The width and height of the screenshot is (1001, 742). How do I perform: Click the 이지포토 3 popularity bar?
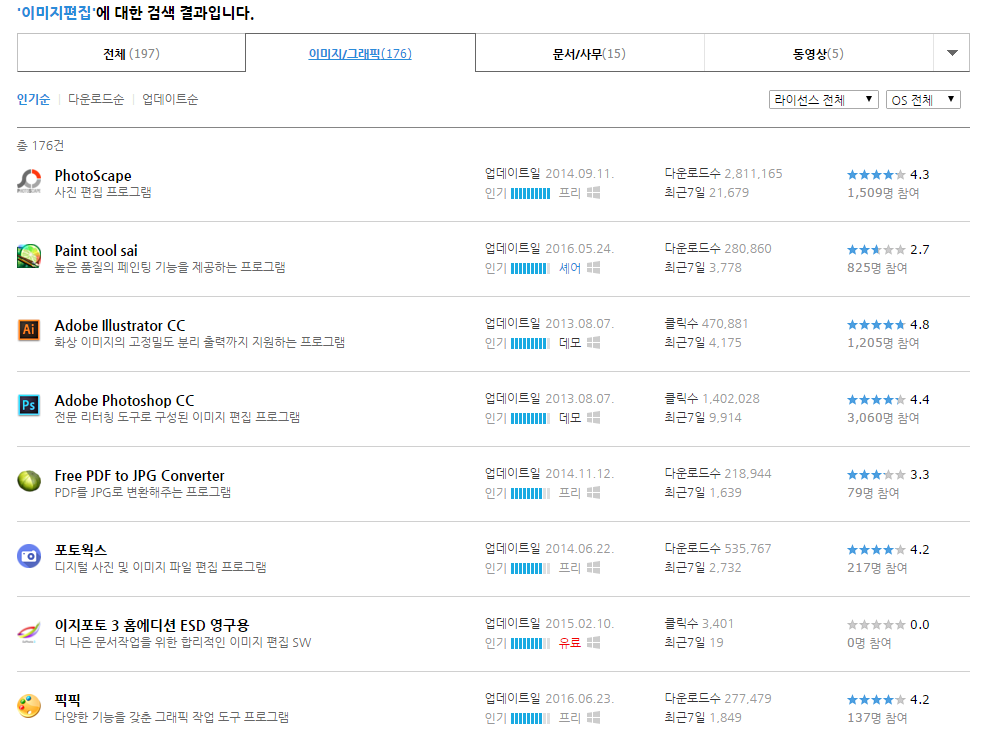tap(530, 643)
